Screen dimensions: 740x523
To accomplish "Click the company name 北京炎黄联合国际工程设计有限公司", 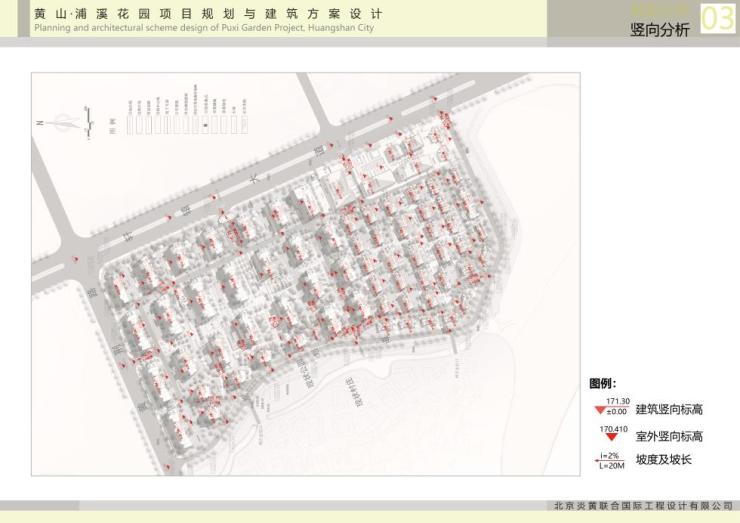I will tap(643, 506).
